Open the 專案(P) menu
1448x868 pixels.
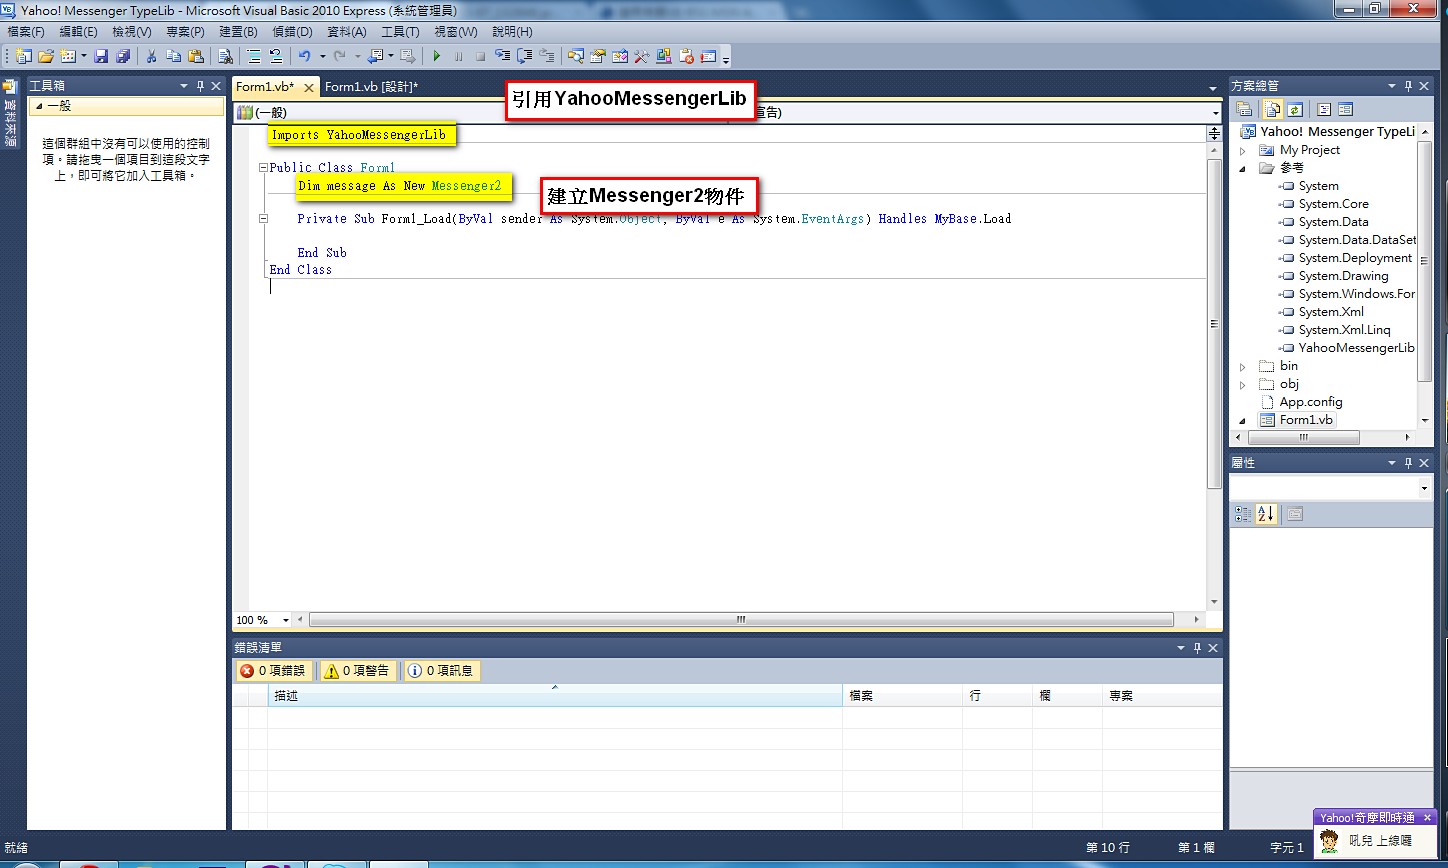pos(185,32)
